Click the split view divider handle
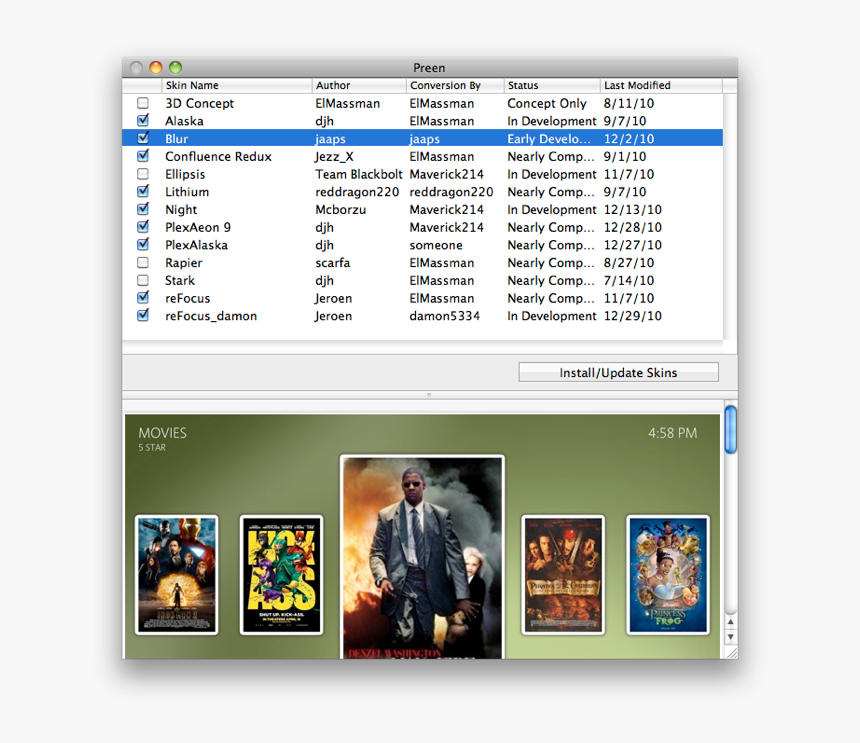This screenshot has height=743, width=860. [x=429, y=394]
